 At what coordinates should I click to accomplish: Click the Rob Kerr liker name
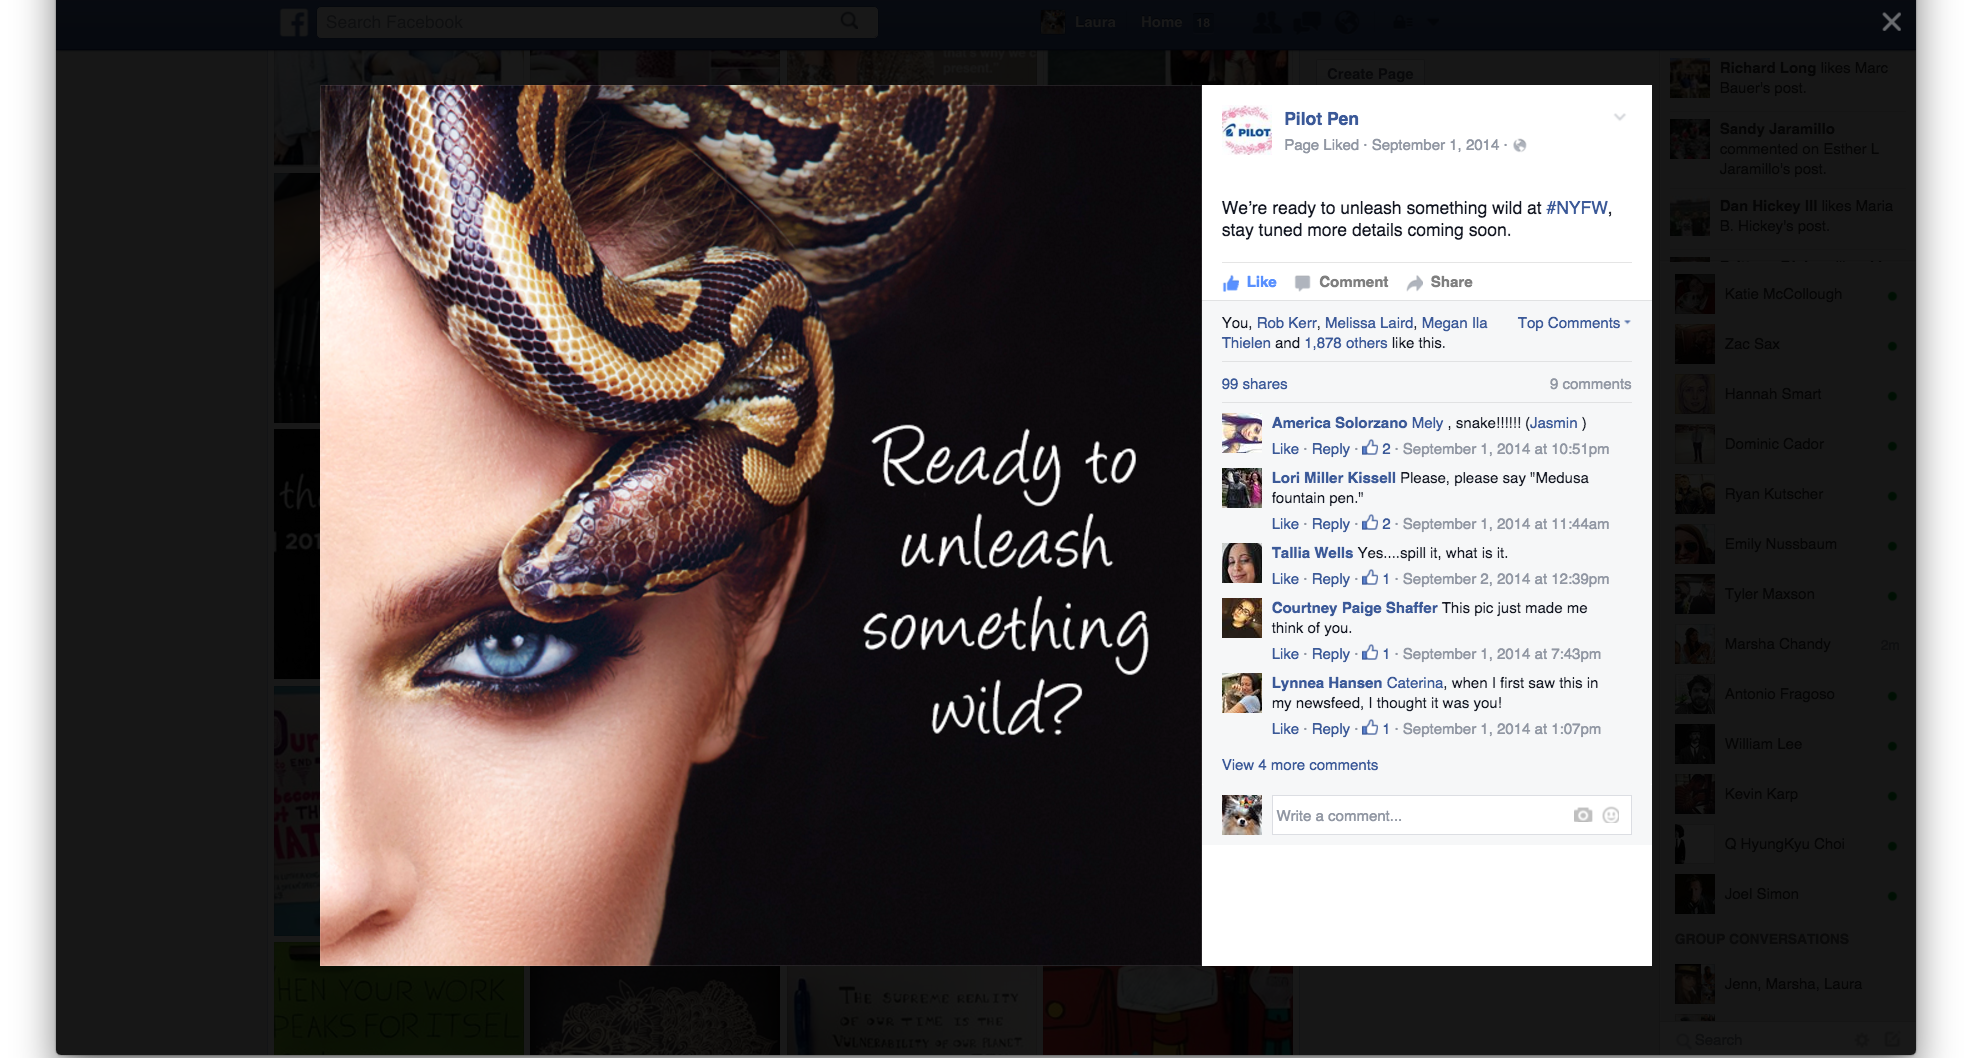pyautogui.click(x=1286, y=323)
